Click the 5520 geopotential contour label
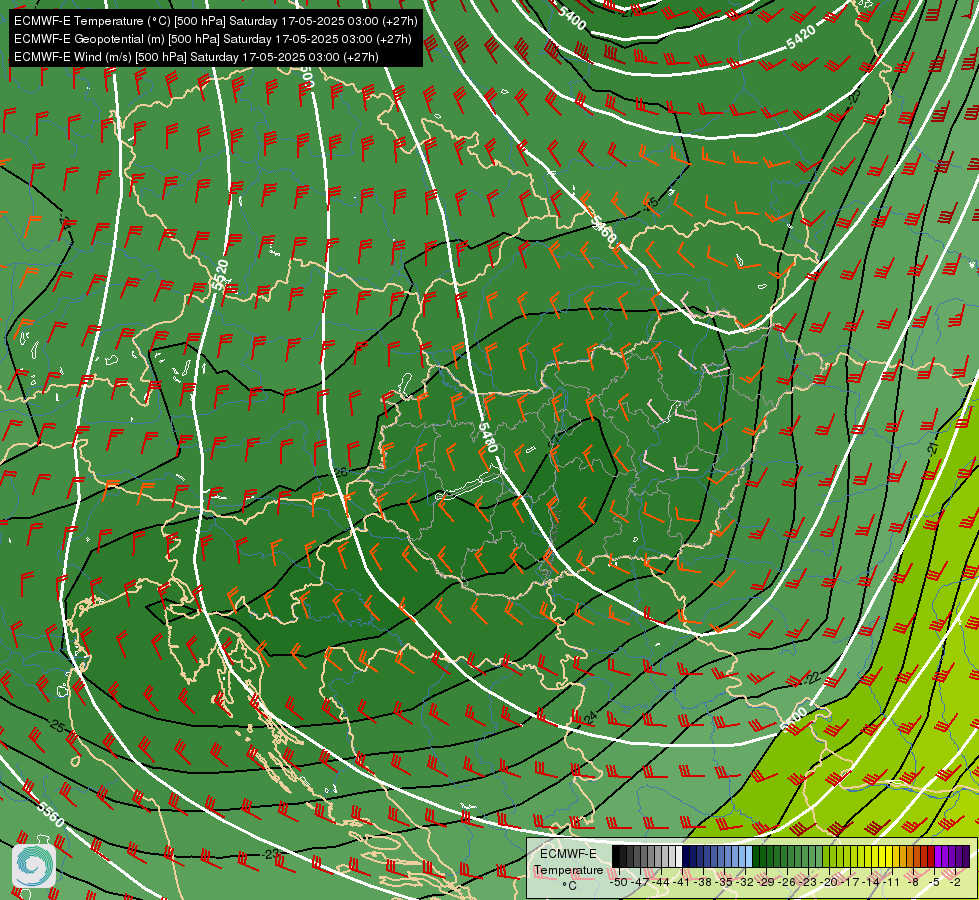 [220, 275]
